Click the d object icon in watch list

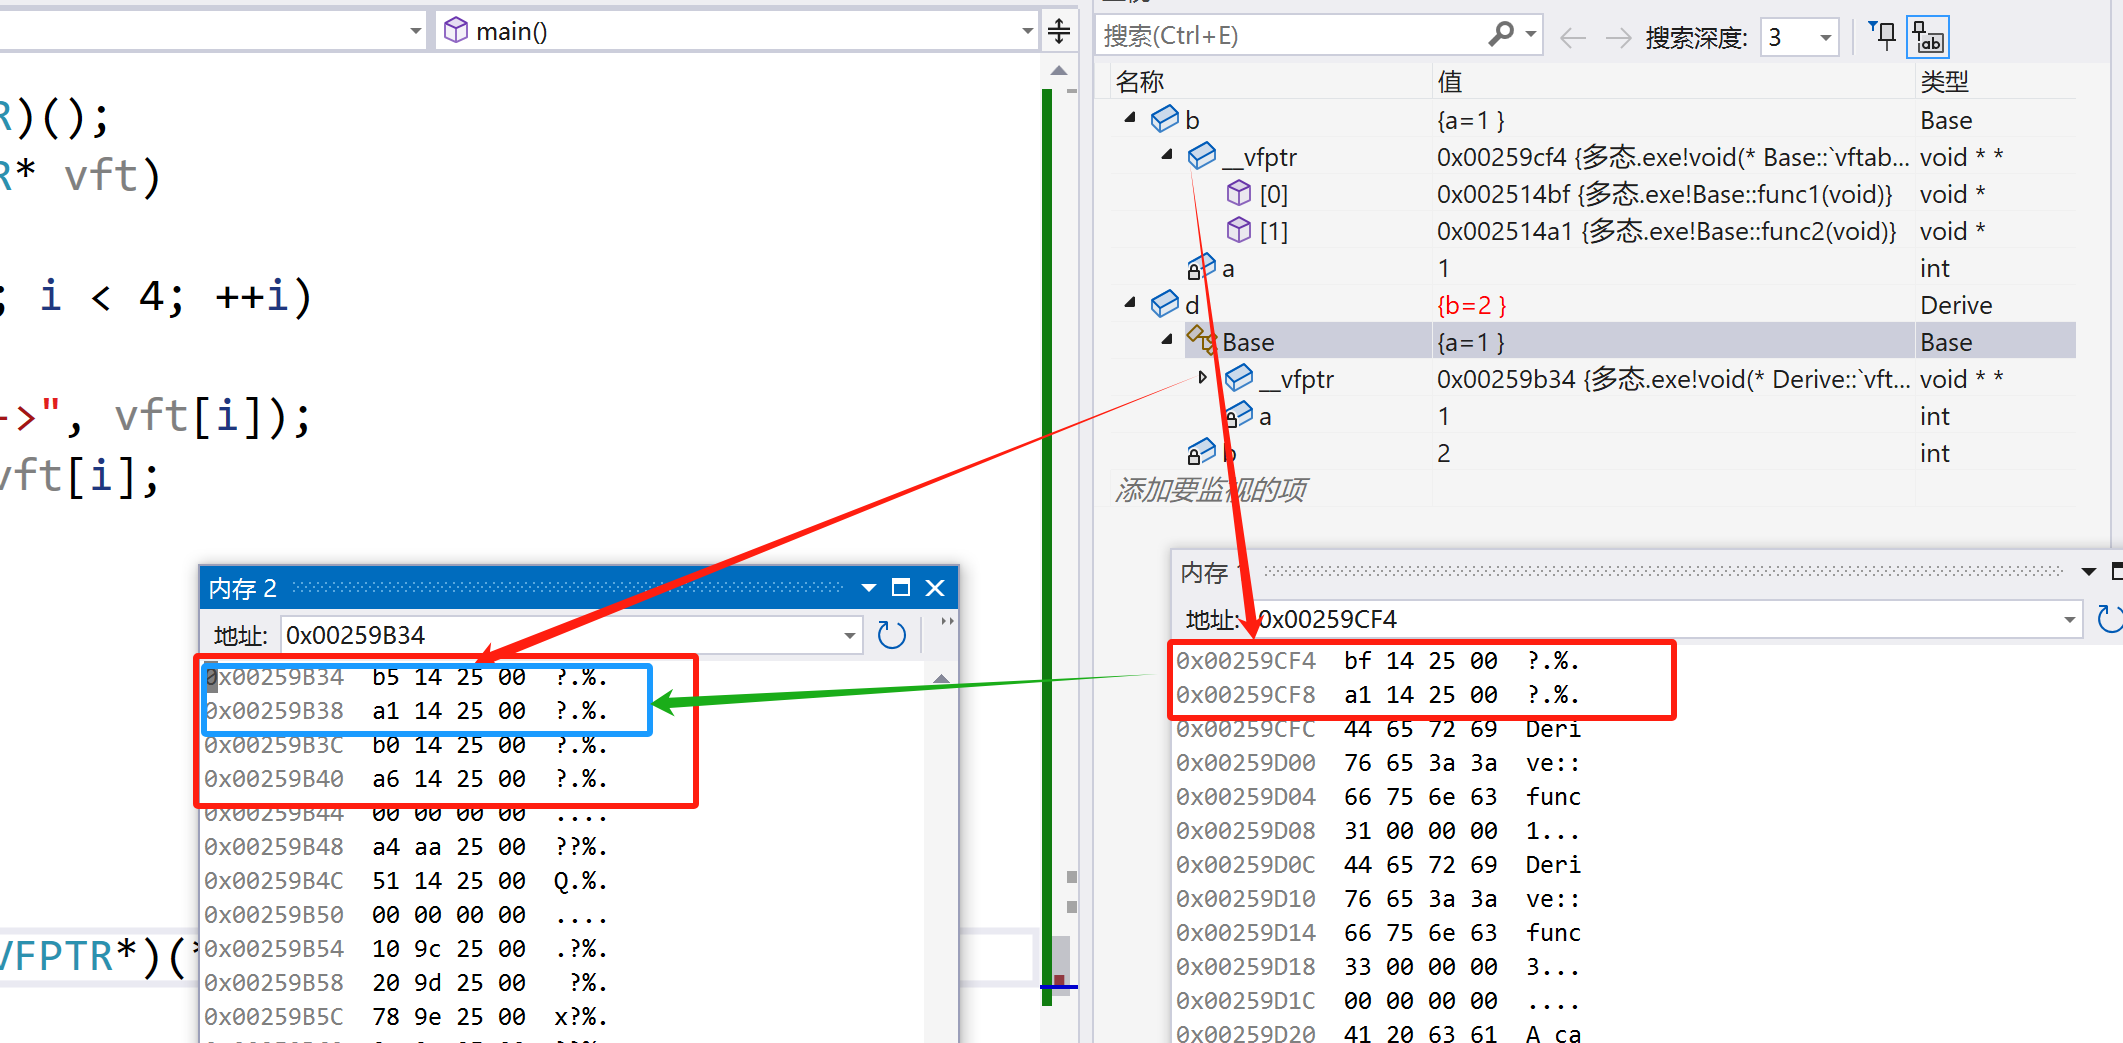[x=1165, y=304]
